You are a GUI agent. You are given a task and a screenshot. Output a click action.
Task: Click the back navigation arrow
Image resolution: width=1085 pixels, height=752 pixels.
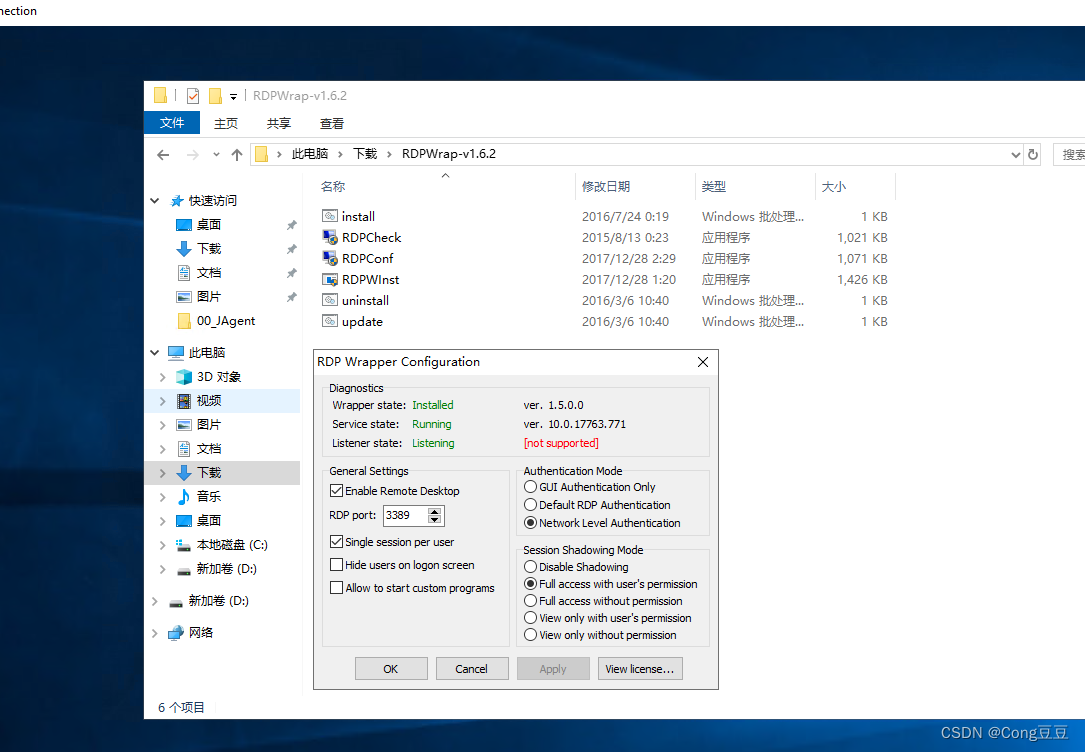pos(163,154)
